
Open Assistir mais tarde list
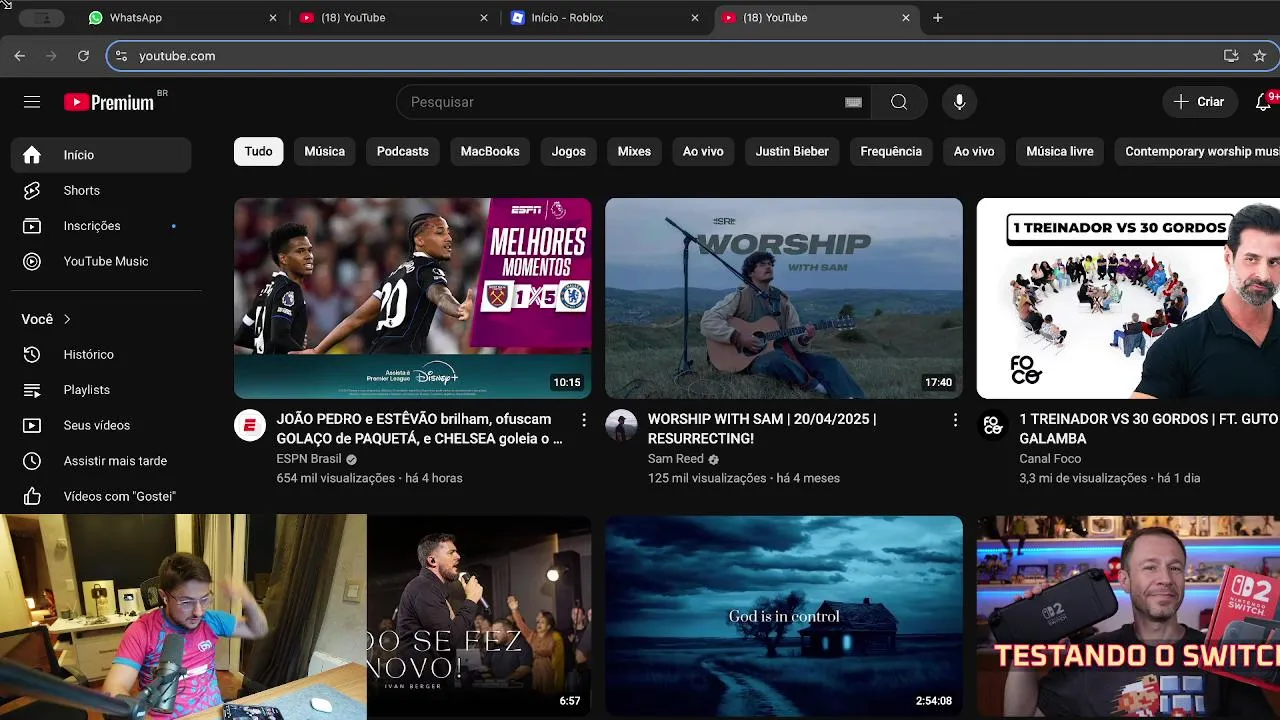pyautogui.click(x=101, y=461)
